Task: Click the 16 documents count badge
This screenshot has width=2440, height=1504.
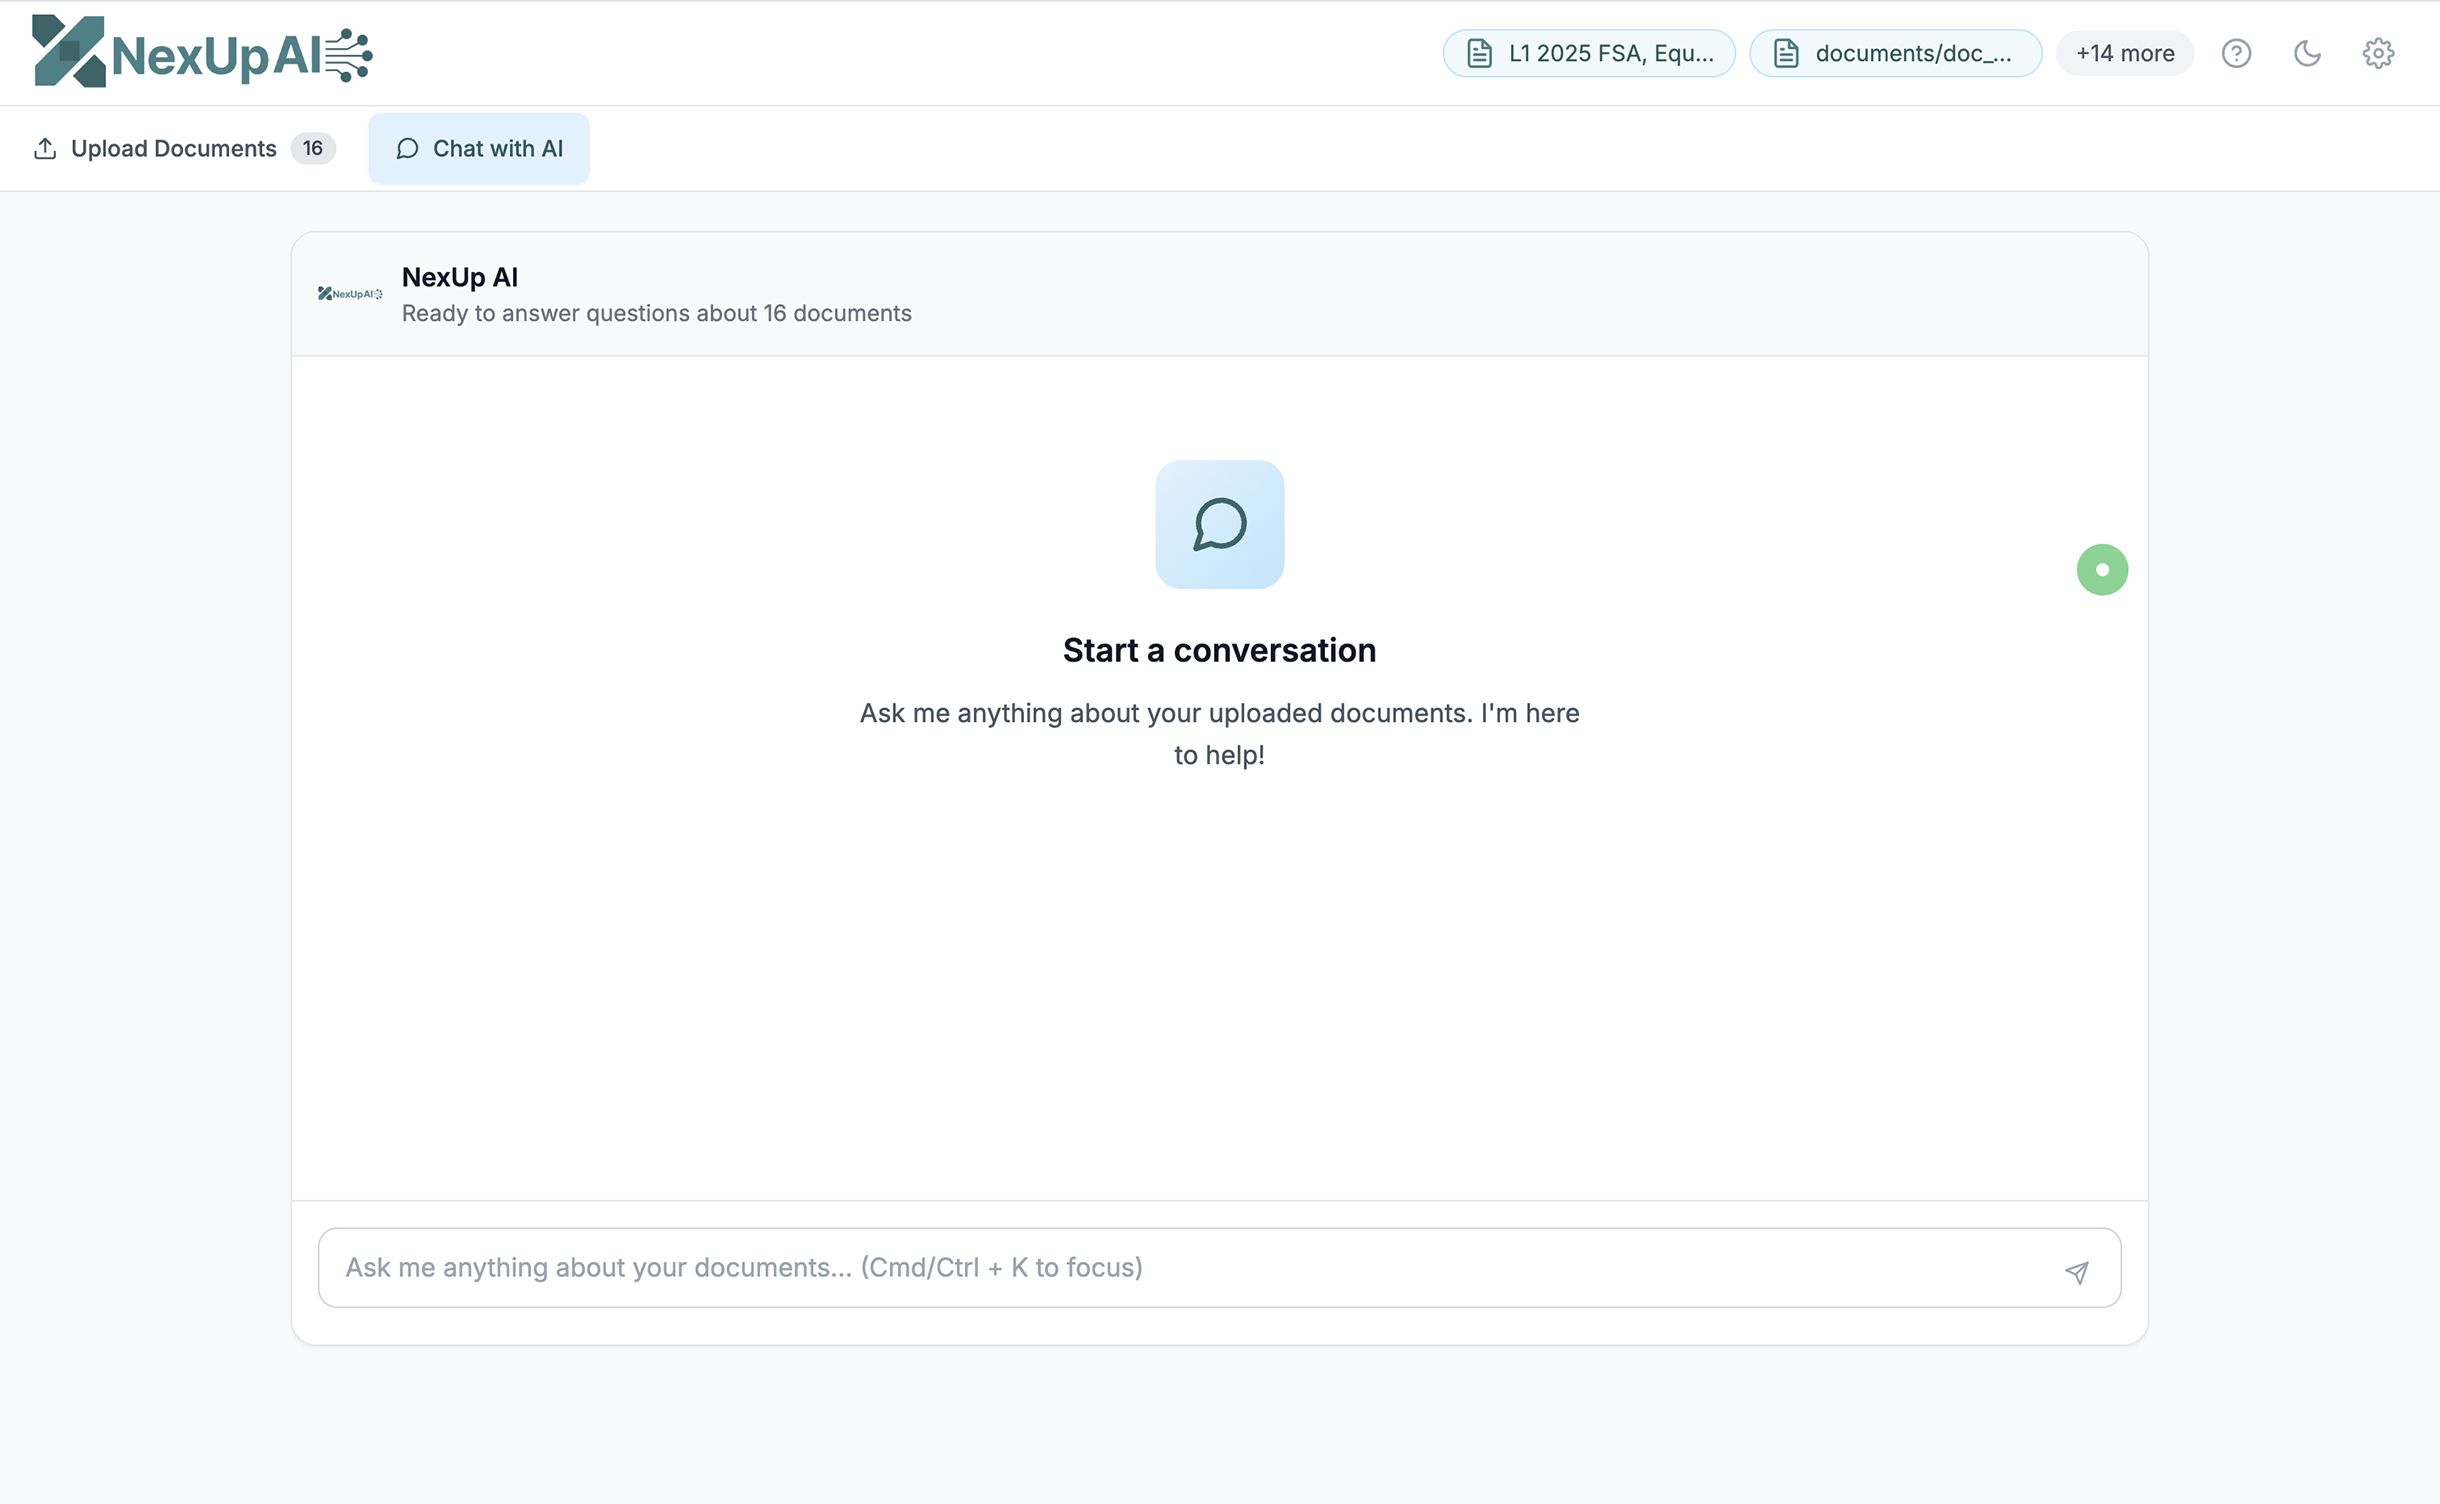Action: point(313,148)
